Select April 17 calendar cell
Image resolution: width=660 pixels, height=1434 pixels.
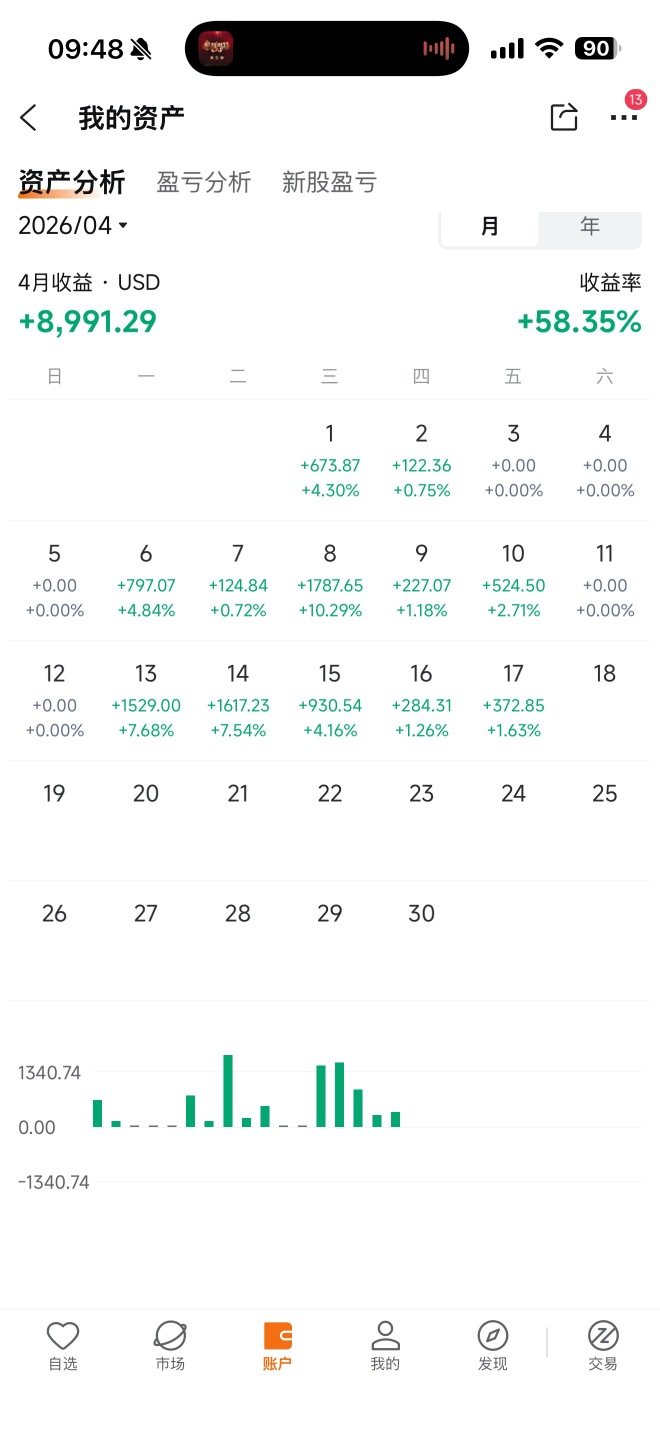[x=513, y=701]
